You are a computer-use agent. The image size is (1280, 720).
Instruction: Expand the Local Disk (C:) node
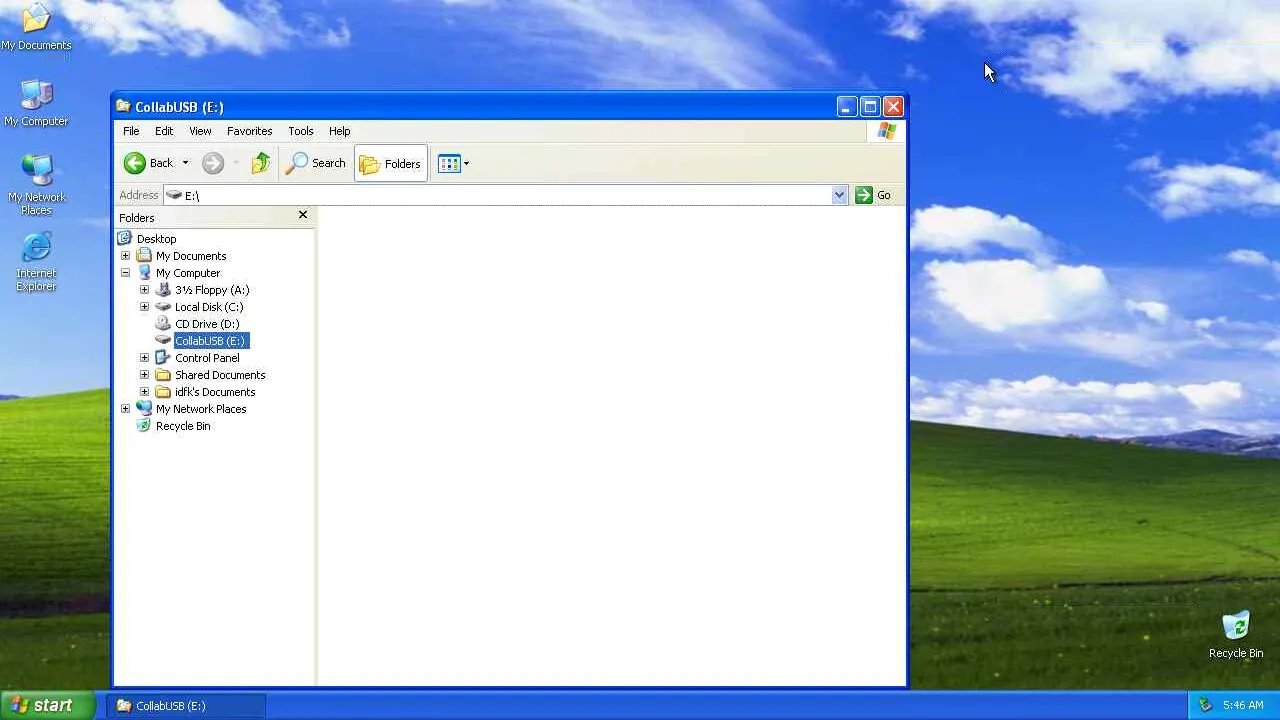tap(144, 307)
